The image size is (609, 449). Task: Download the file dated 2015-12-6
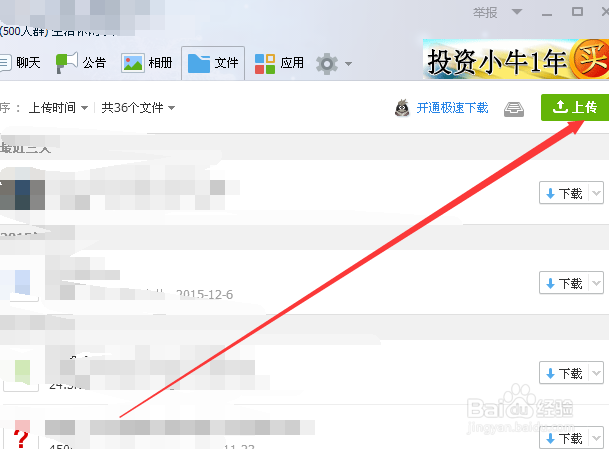(x=564, y=283)
